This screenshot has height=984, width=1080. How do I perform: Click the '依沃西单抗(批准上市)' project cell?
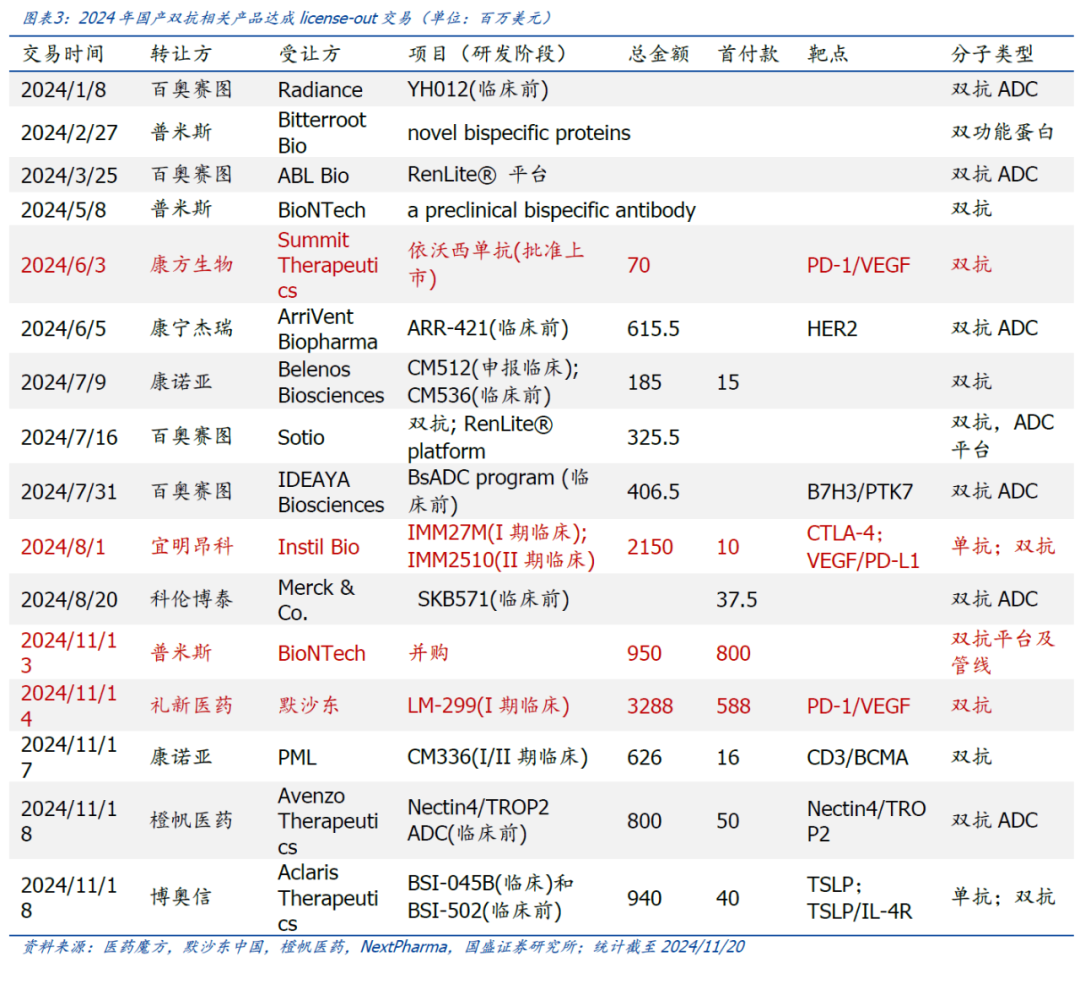[495, 264]
